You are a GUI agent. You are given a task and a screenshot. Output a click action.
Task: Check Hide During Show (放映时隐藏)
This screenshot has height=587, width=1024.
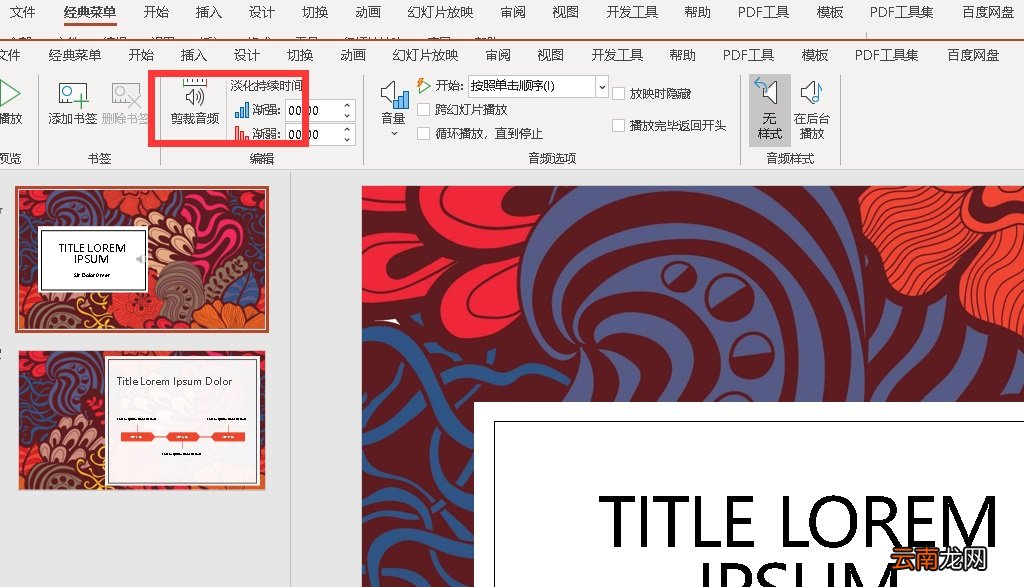click(619, 93)
